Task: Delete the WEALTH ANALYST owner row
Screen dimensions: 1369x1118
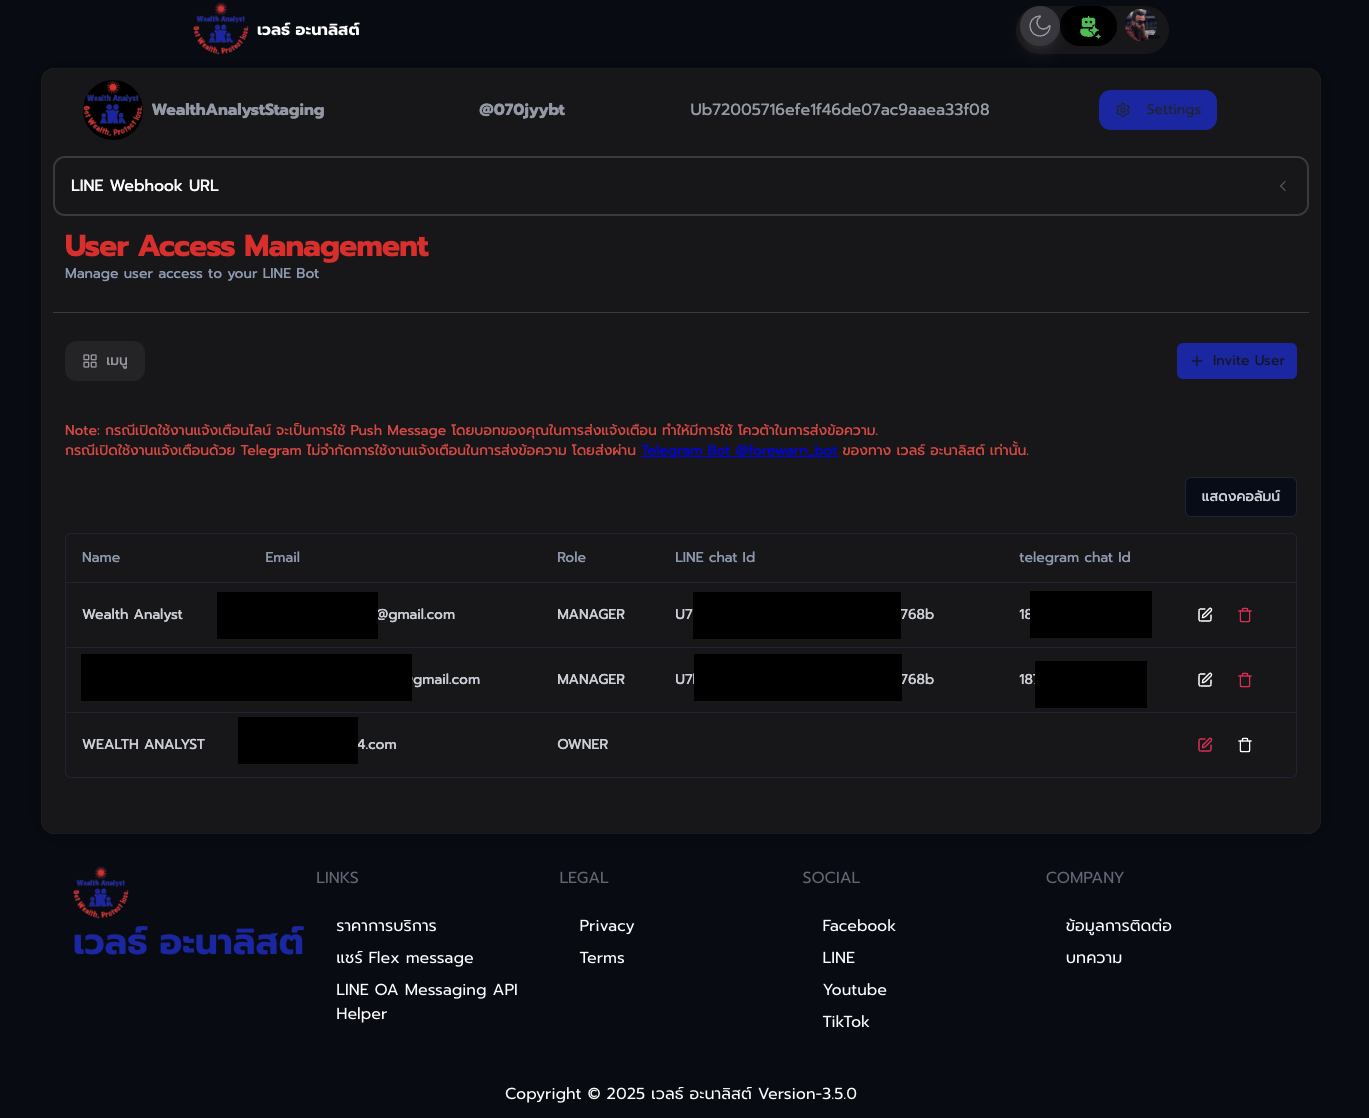Action: tap(1245, 745)
